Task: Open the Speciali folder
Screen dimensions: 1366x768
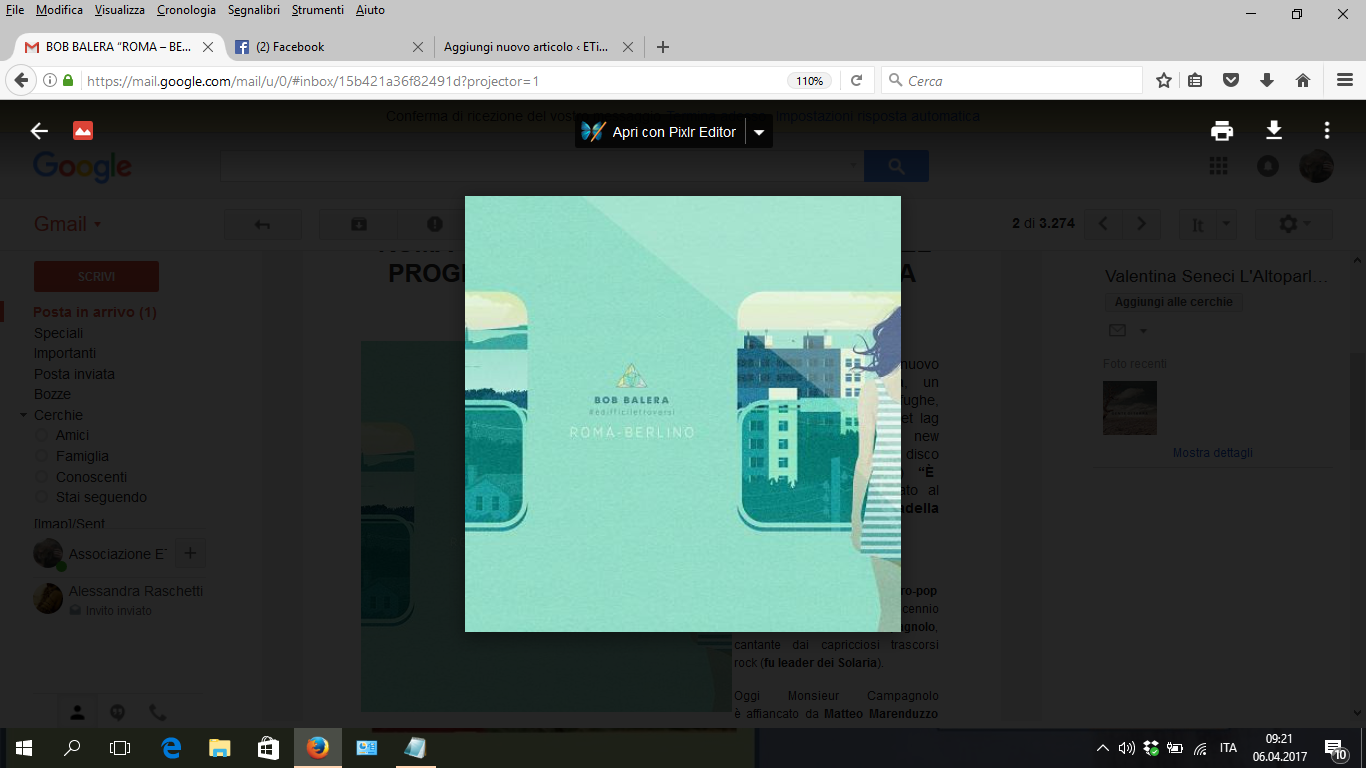Action: (x=59, y=333)
